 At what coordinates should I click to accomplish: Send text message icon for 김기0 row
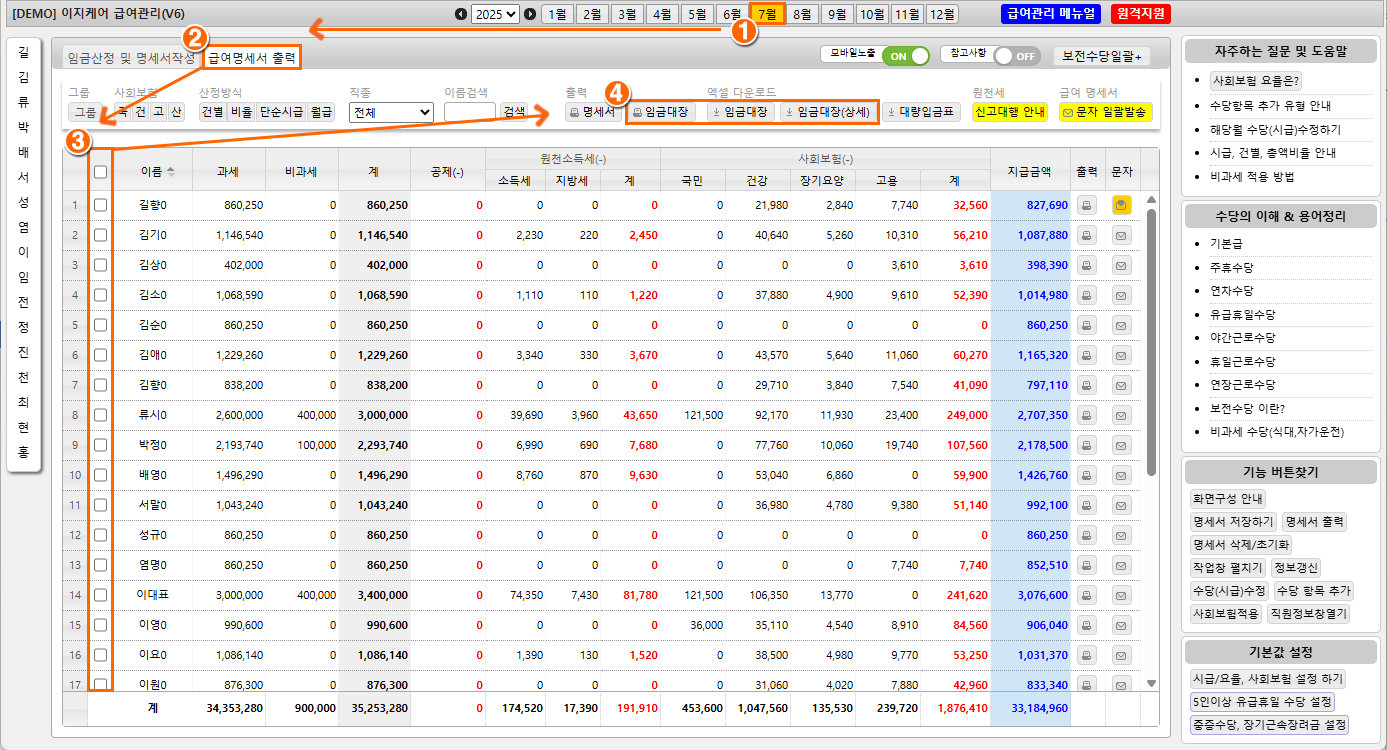[1121, 235]
